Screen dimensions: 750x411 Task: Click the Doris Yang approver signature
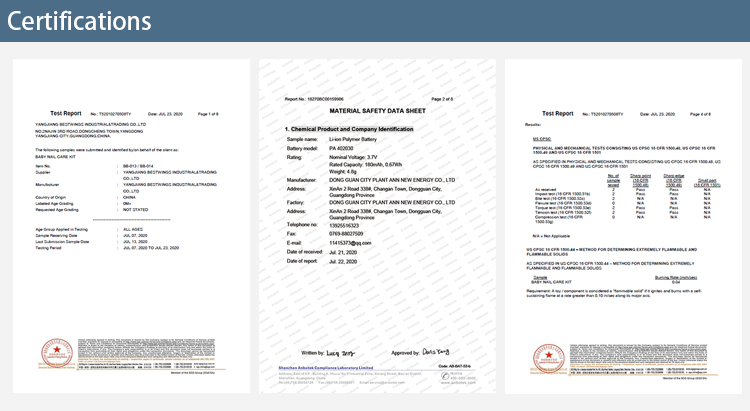435,352
